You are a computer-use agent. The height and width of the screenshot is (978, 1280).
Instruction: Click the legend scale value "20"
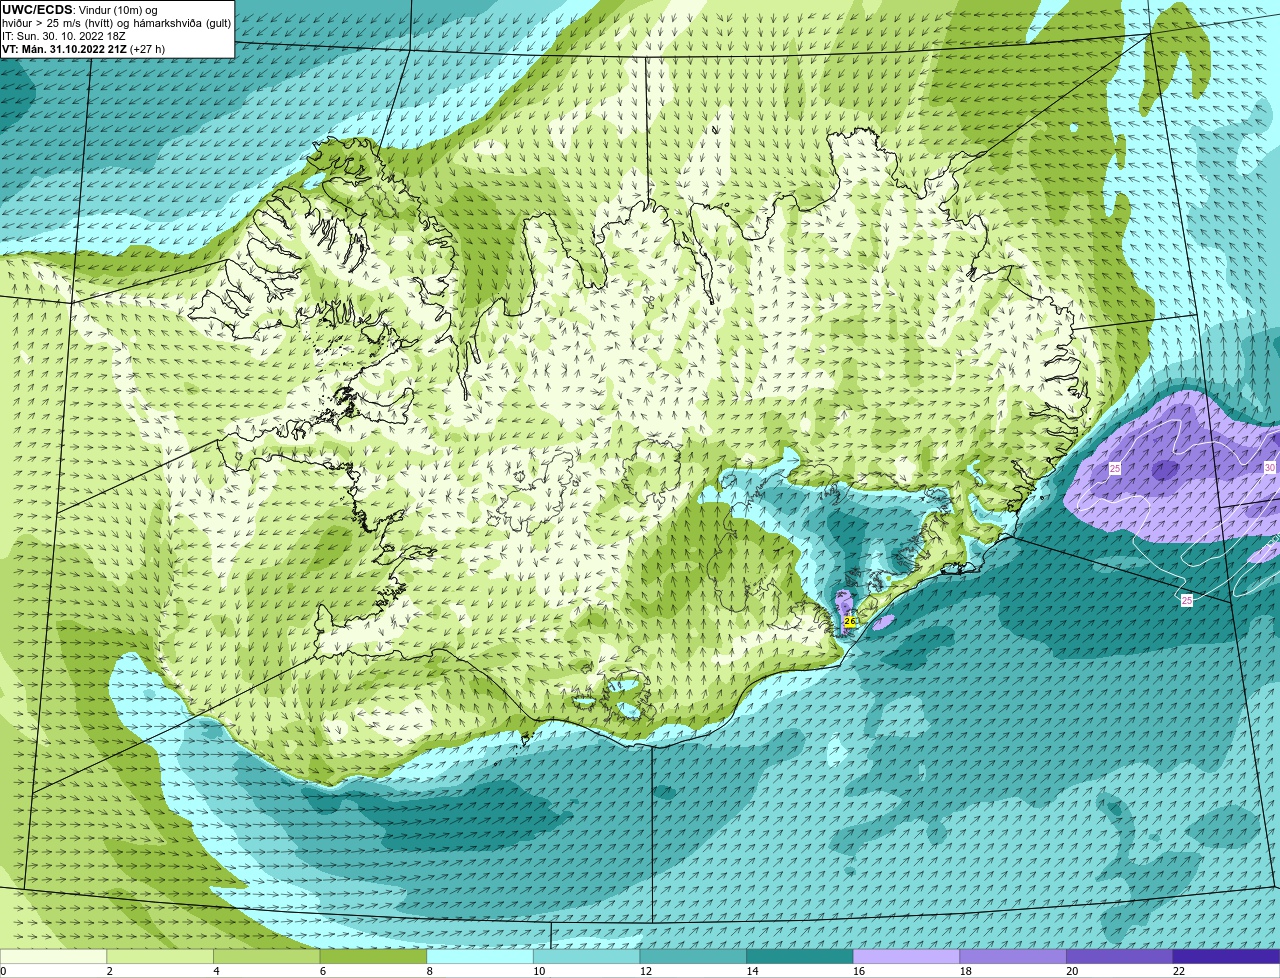1072,971
